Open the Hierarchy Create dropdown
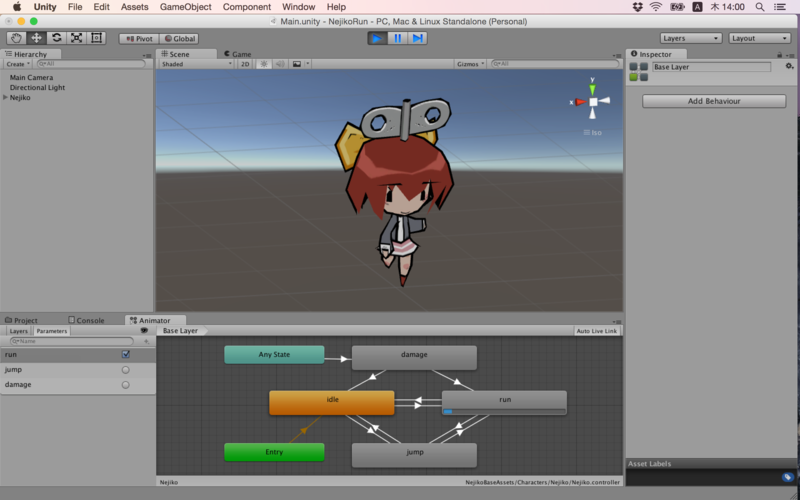 [18, 64]
